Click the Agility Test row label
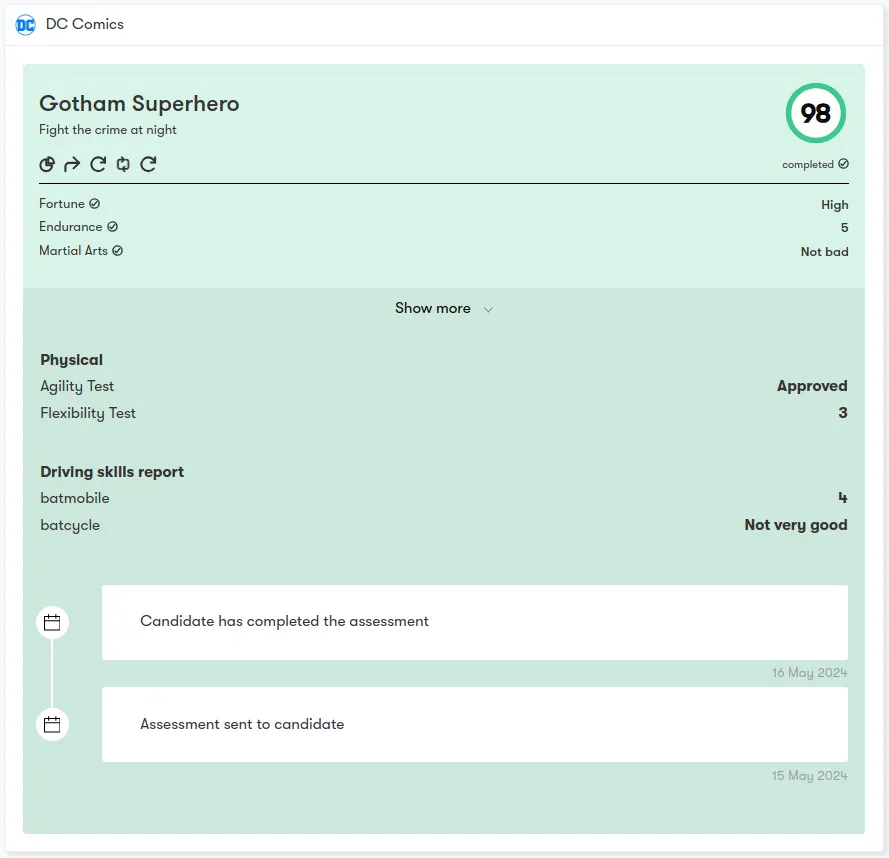 [x=77, y=386]
